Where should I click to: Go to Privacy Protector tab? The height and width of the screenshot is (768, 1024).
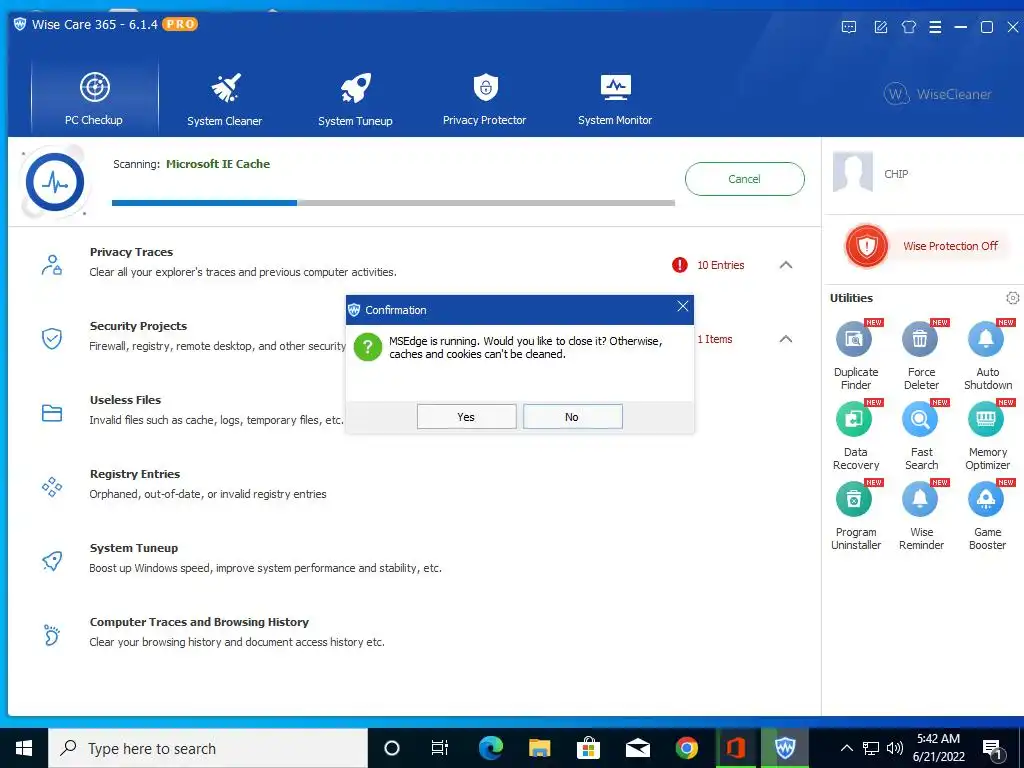[485, 98]
